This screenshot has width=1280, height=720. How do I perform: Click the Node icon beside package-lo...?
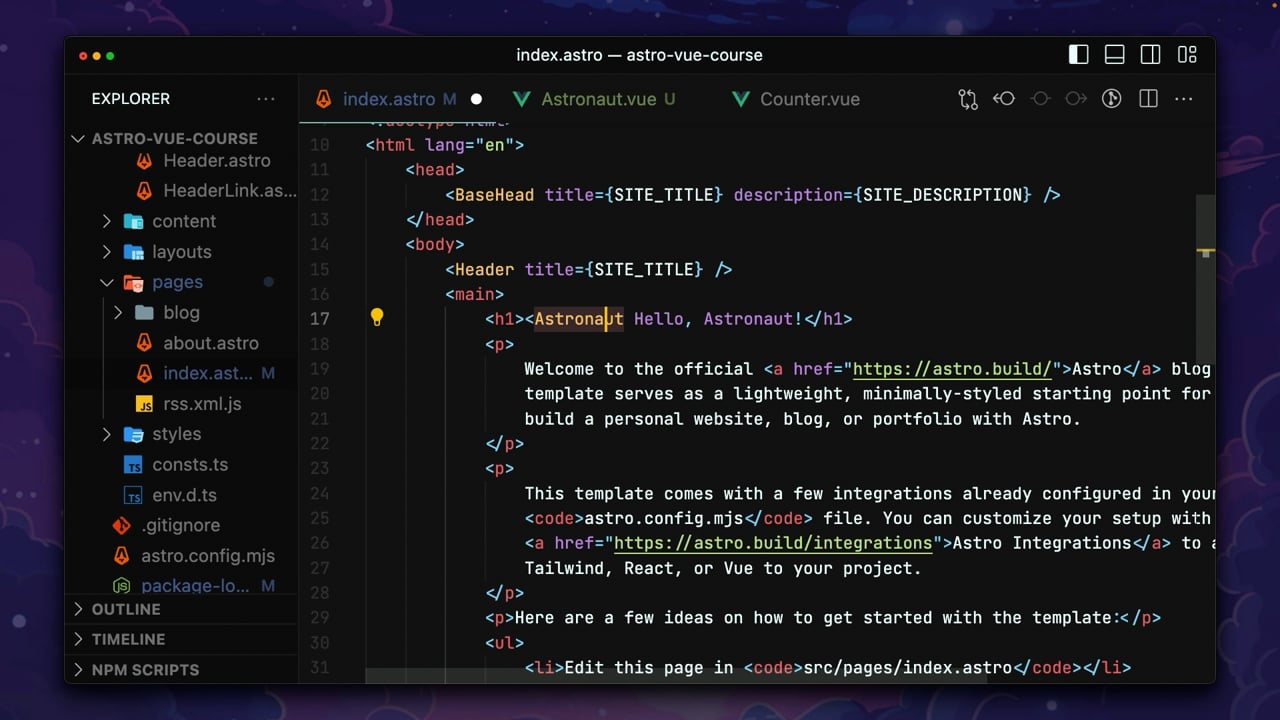[x=122, y=586]
